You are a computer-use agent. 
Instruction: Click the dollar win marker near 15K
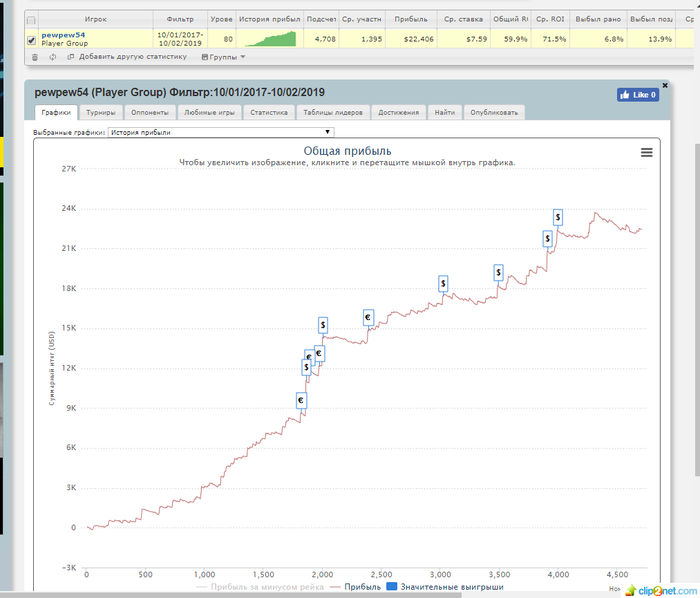[x=323, y=325]
